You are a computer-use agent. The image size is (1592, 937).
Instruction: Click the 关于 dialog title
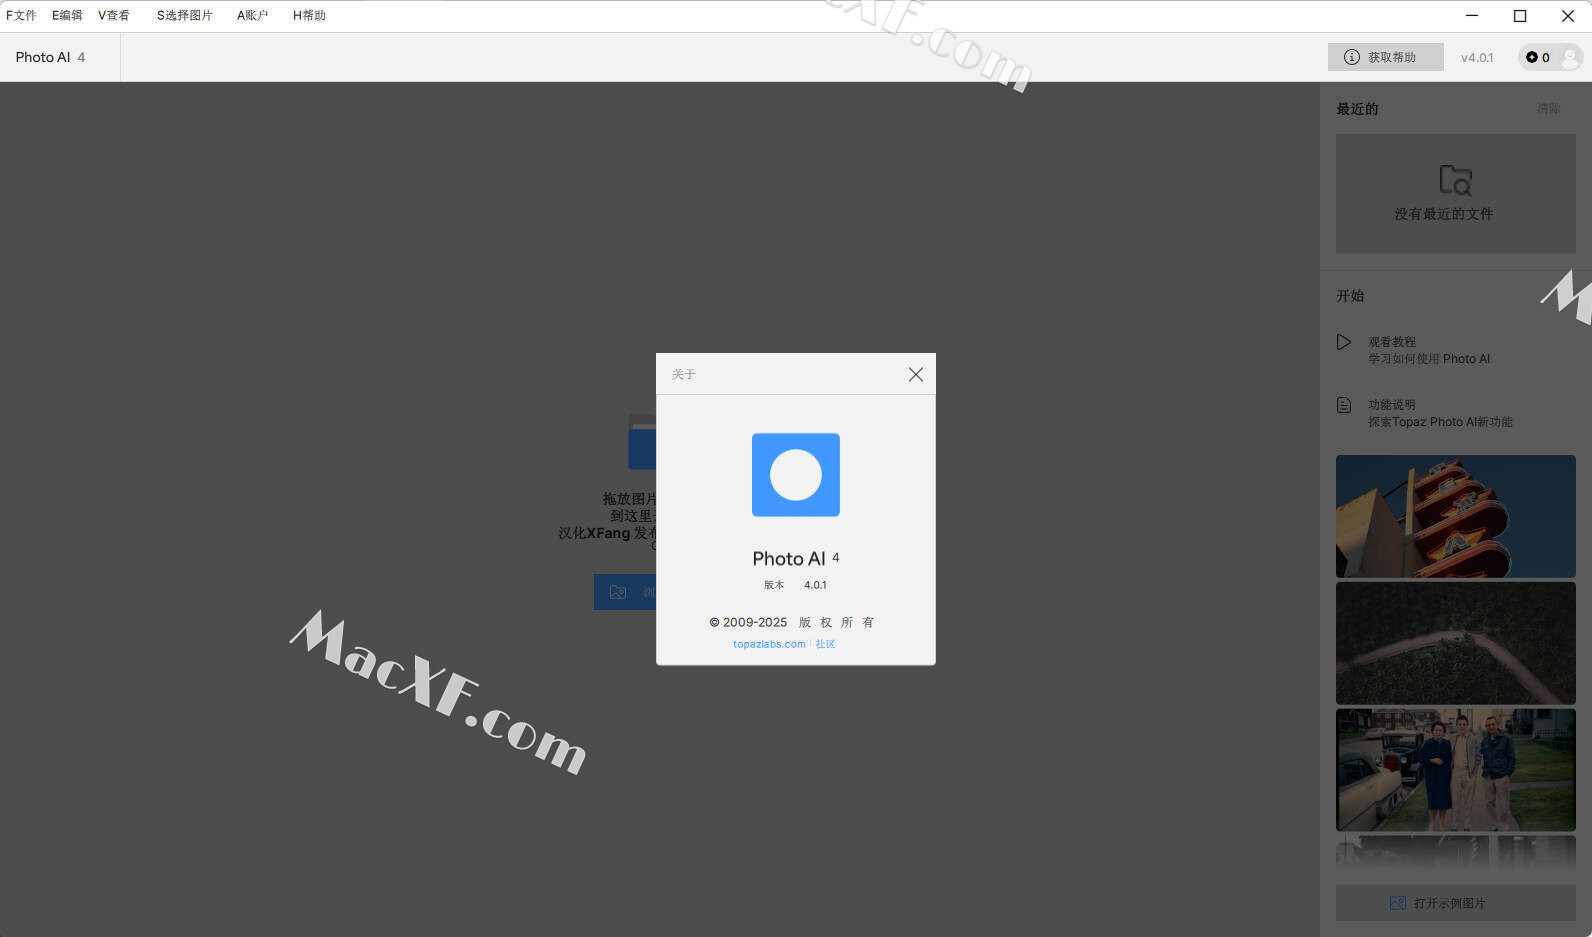point(684,374)
